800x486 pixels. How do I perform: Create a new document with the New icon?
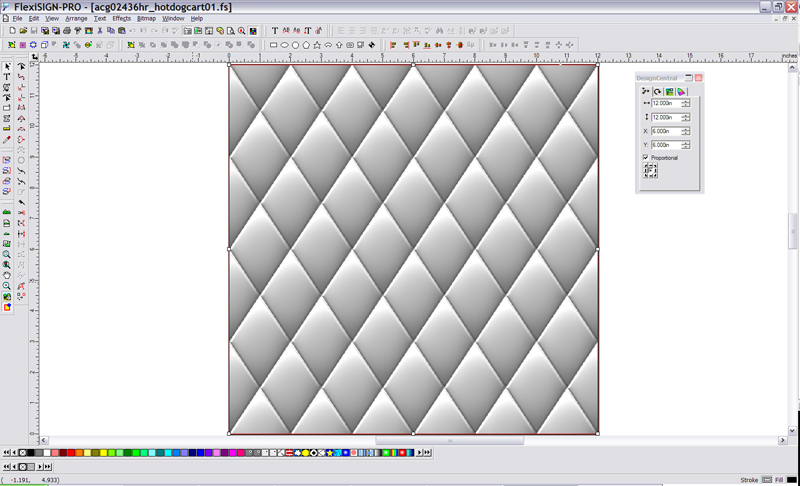tap(12, 31)
